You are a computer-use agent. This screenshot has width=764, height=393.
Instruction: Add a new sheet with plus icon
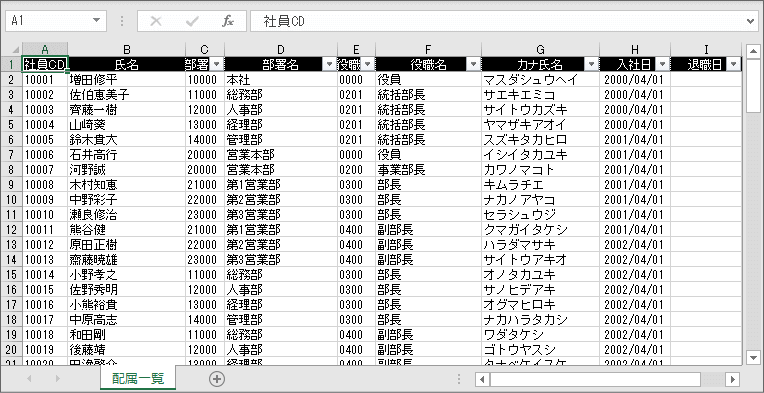point(217,379)
